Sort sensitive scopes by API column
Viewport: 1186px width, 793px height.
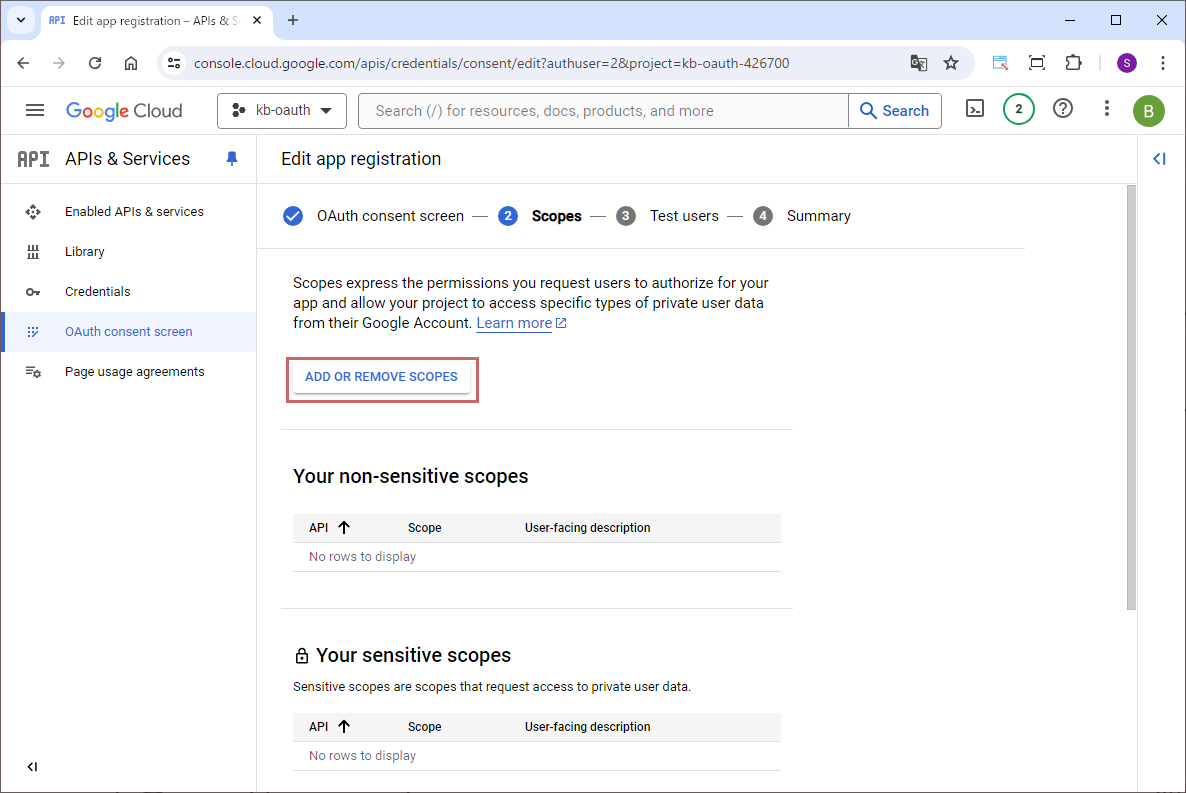point(330,727)
